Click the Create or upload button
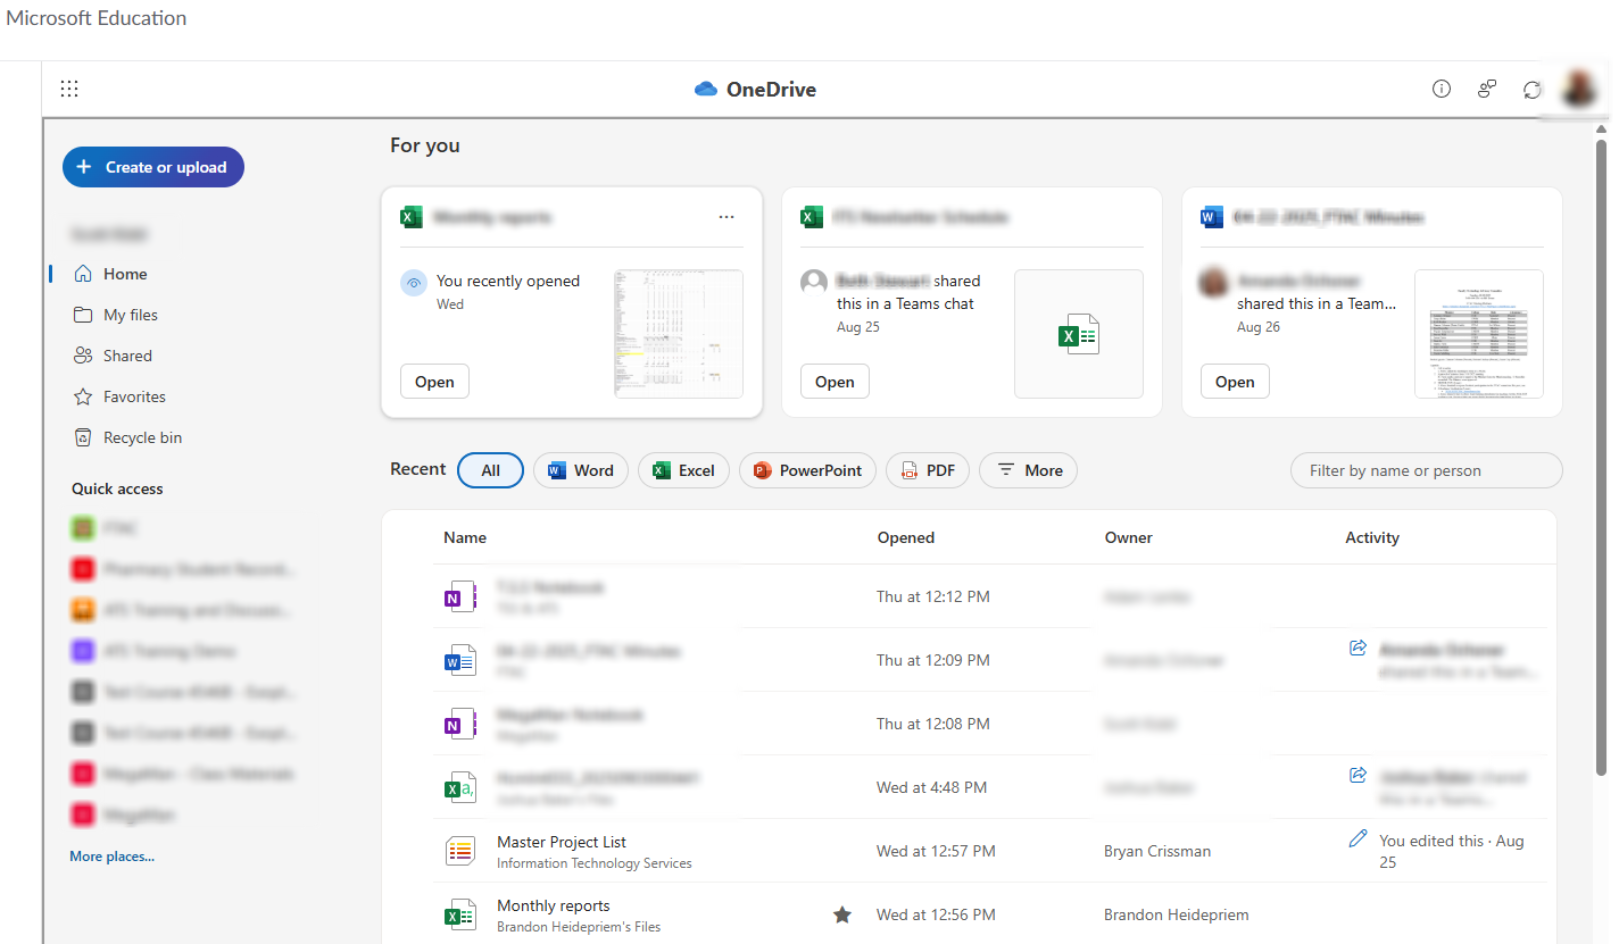The height and width of the screenshot is (944, 1619). [x=153, y=167]
